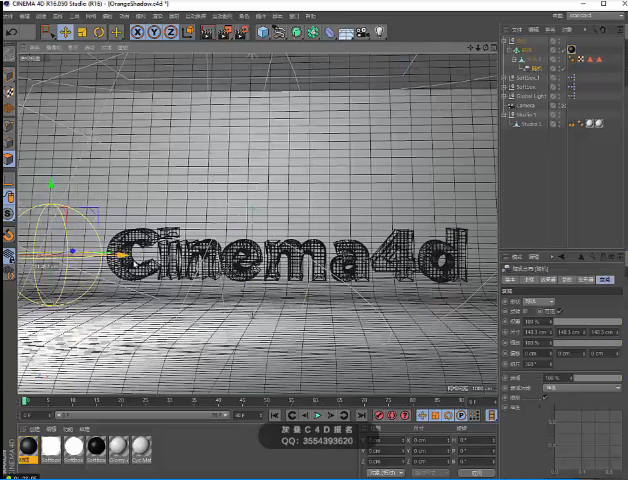Open the Standard layout dropdown
The height and width of the screenshot is (480, 628).
595,16
